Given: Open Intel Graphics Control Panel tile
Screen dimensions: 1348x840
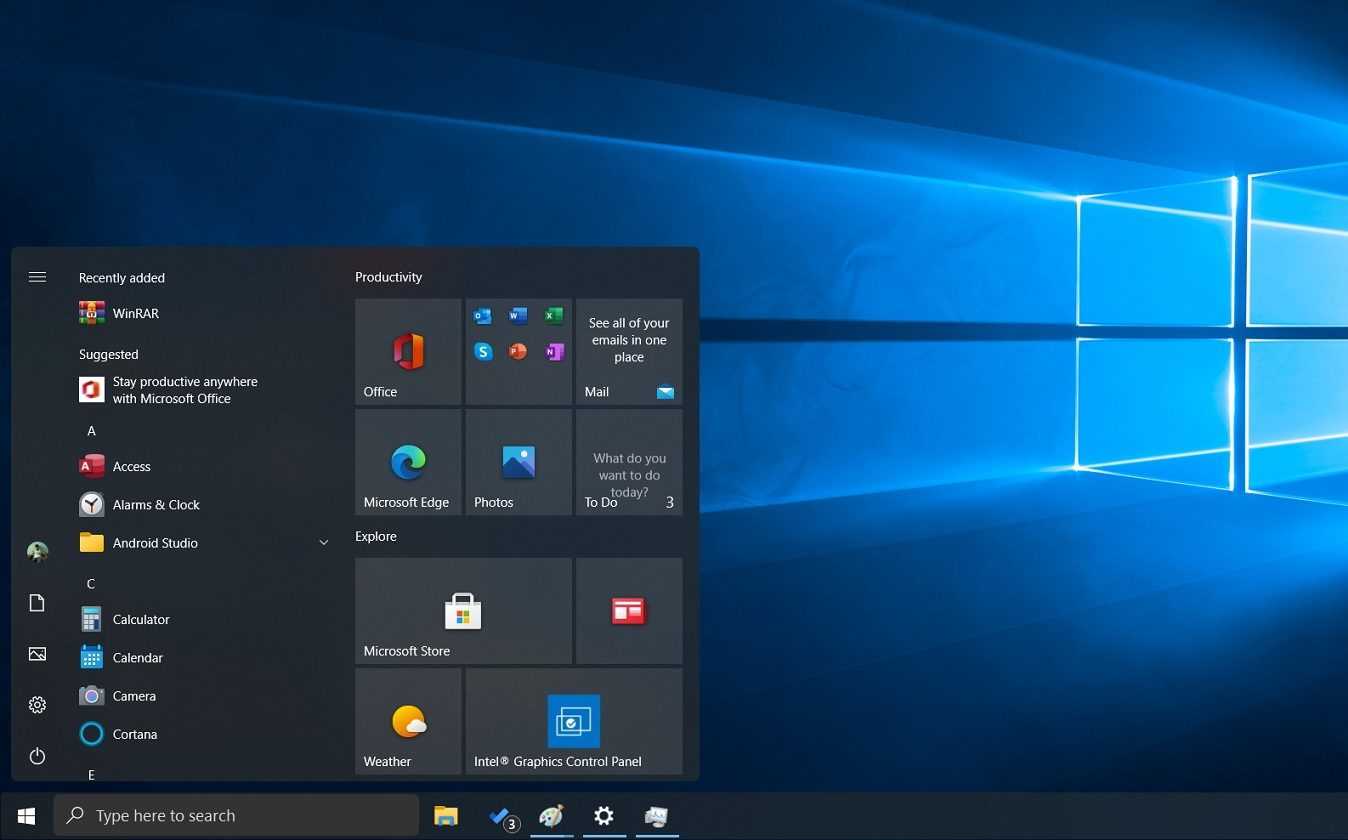Looking at the screenshot, I should 573,721.
